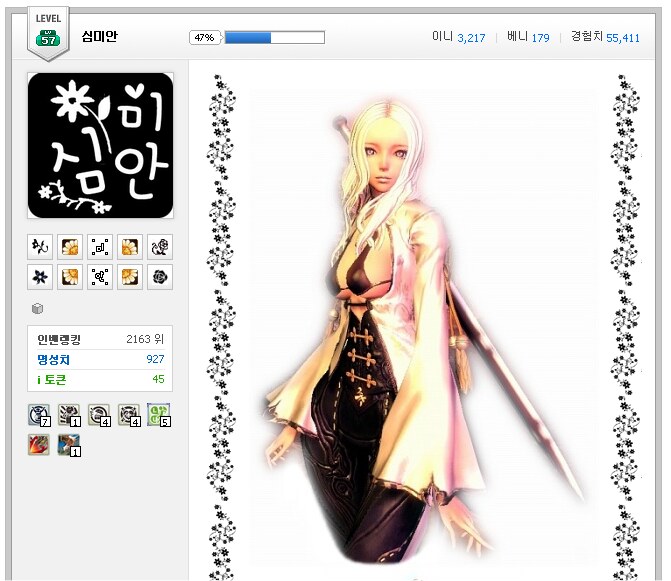671x581 pixels.
Task: Open the 이니 value 3,217 link
Action: point(471,38)
